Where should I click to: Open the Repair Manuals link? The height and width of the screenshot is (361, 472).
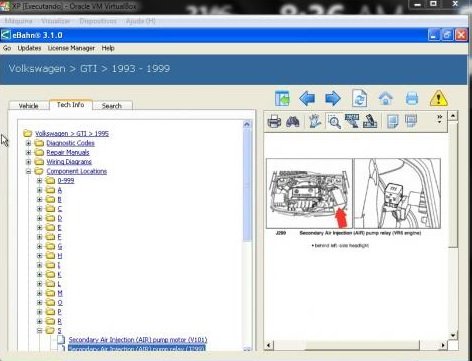click(68, 152)
